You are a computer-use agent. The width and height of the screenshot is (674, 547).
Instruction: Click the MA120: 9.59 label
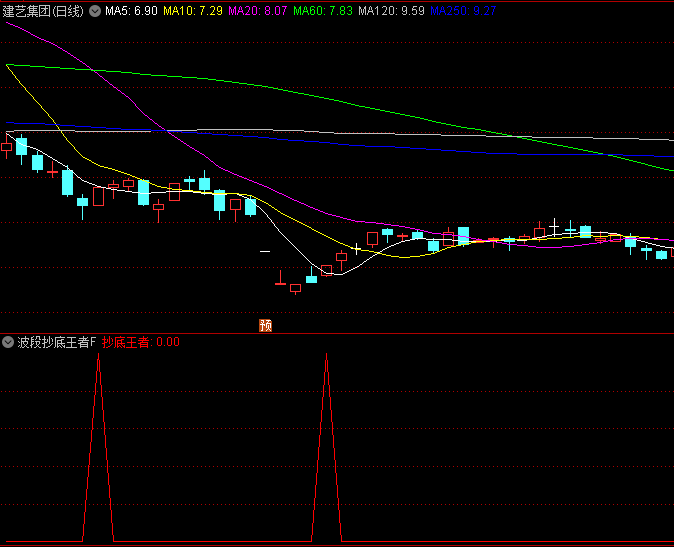392,11
